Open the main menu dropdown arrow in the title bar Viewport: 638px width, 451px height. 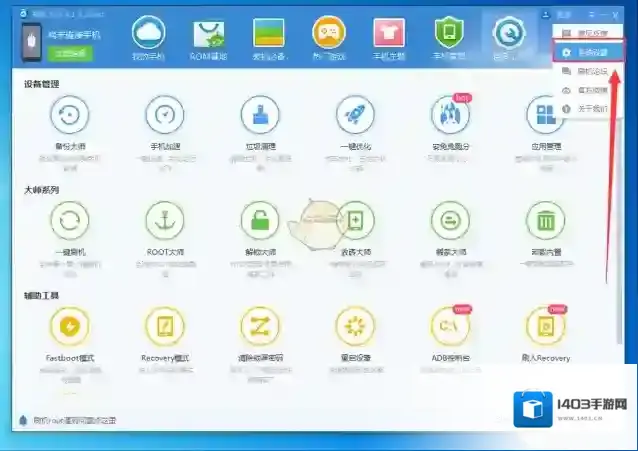pos(592,15)
